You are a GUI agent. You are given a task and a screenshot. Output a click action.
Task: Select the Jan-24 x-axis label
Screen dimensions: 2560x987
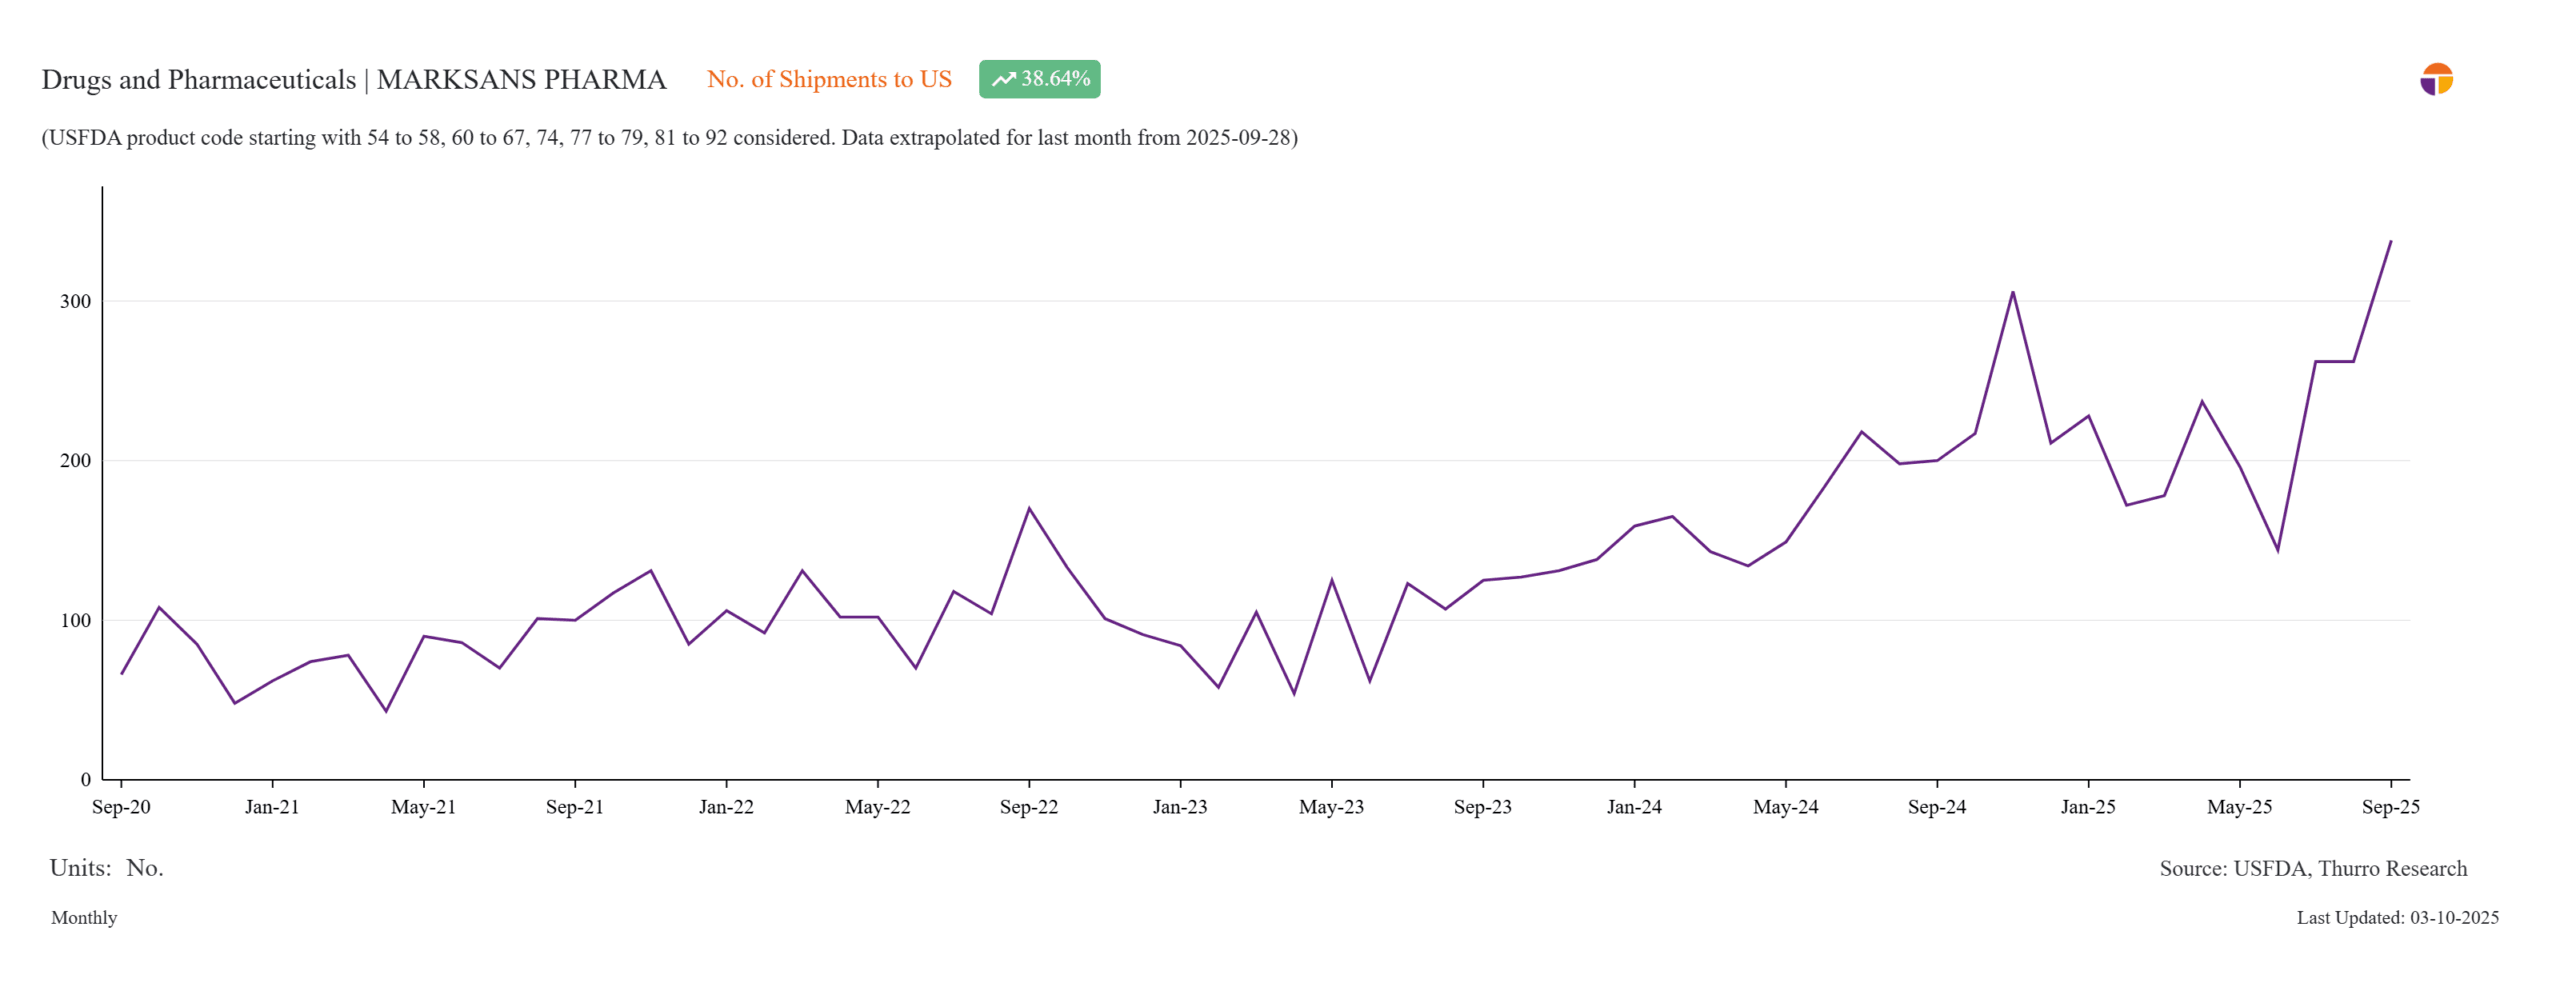click(1633, 806)
